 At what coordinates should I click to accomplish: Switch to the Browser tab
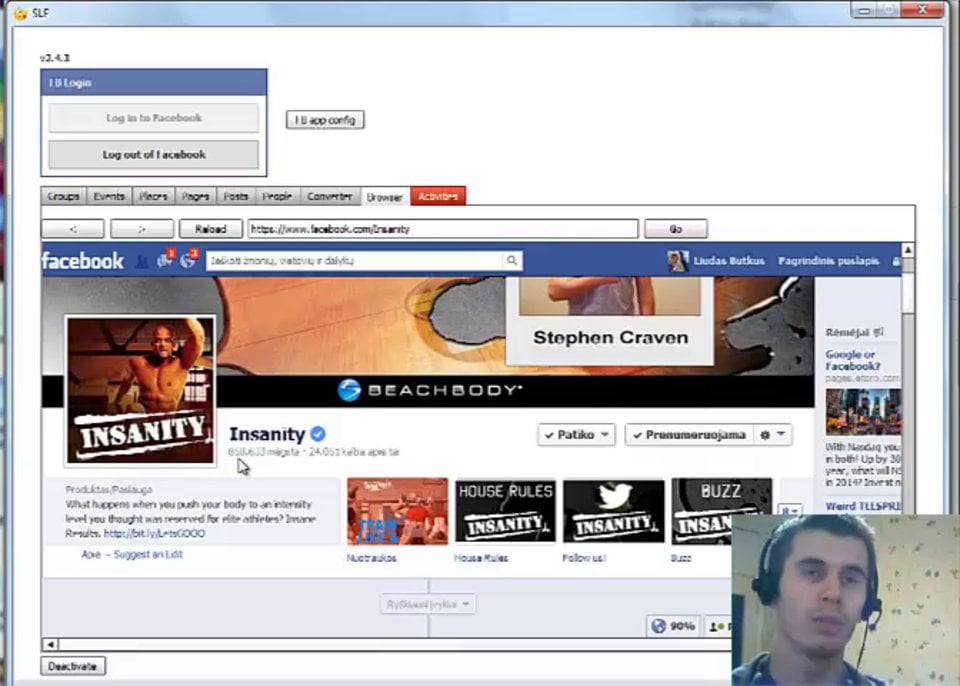coord(384,197)
